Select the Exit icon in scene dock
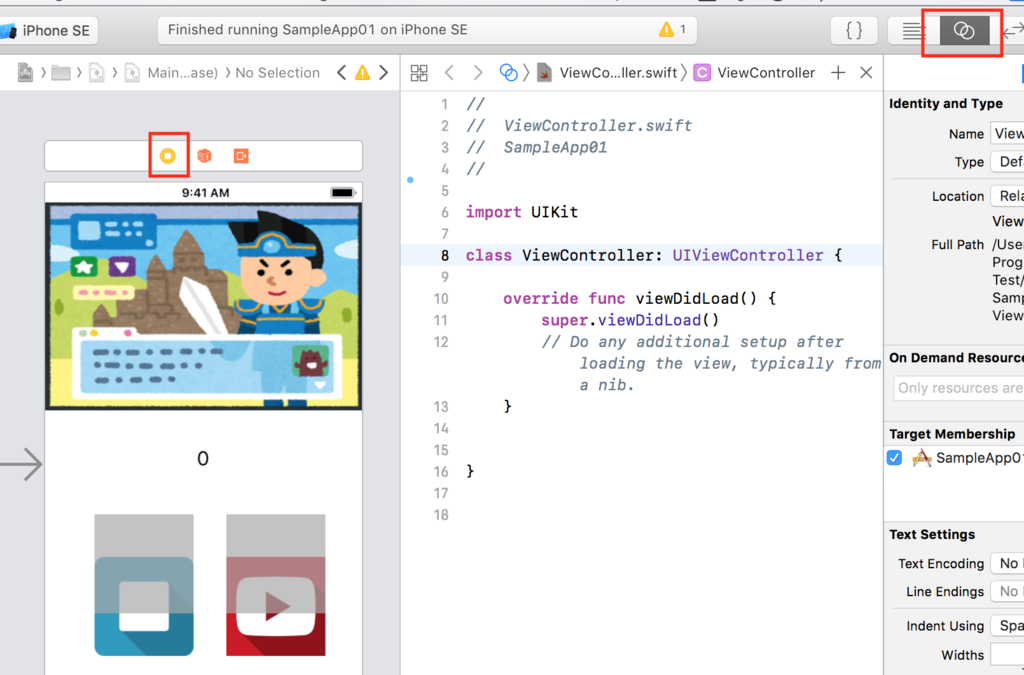This screenshot has width=1024, height=675. point(241,155)
